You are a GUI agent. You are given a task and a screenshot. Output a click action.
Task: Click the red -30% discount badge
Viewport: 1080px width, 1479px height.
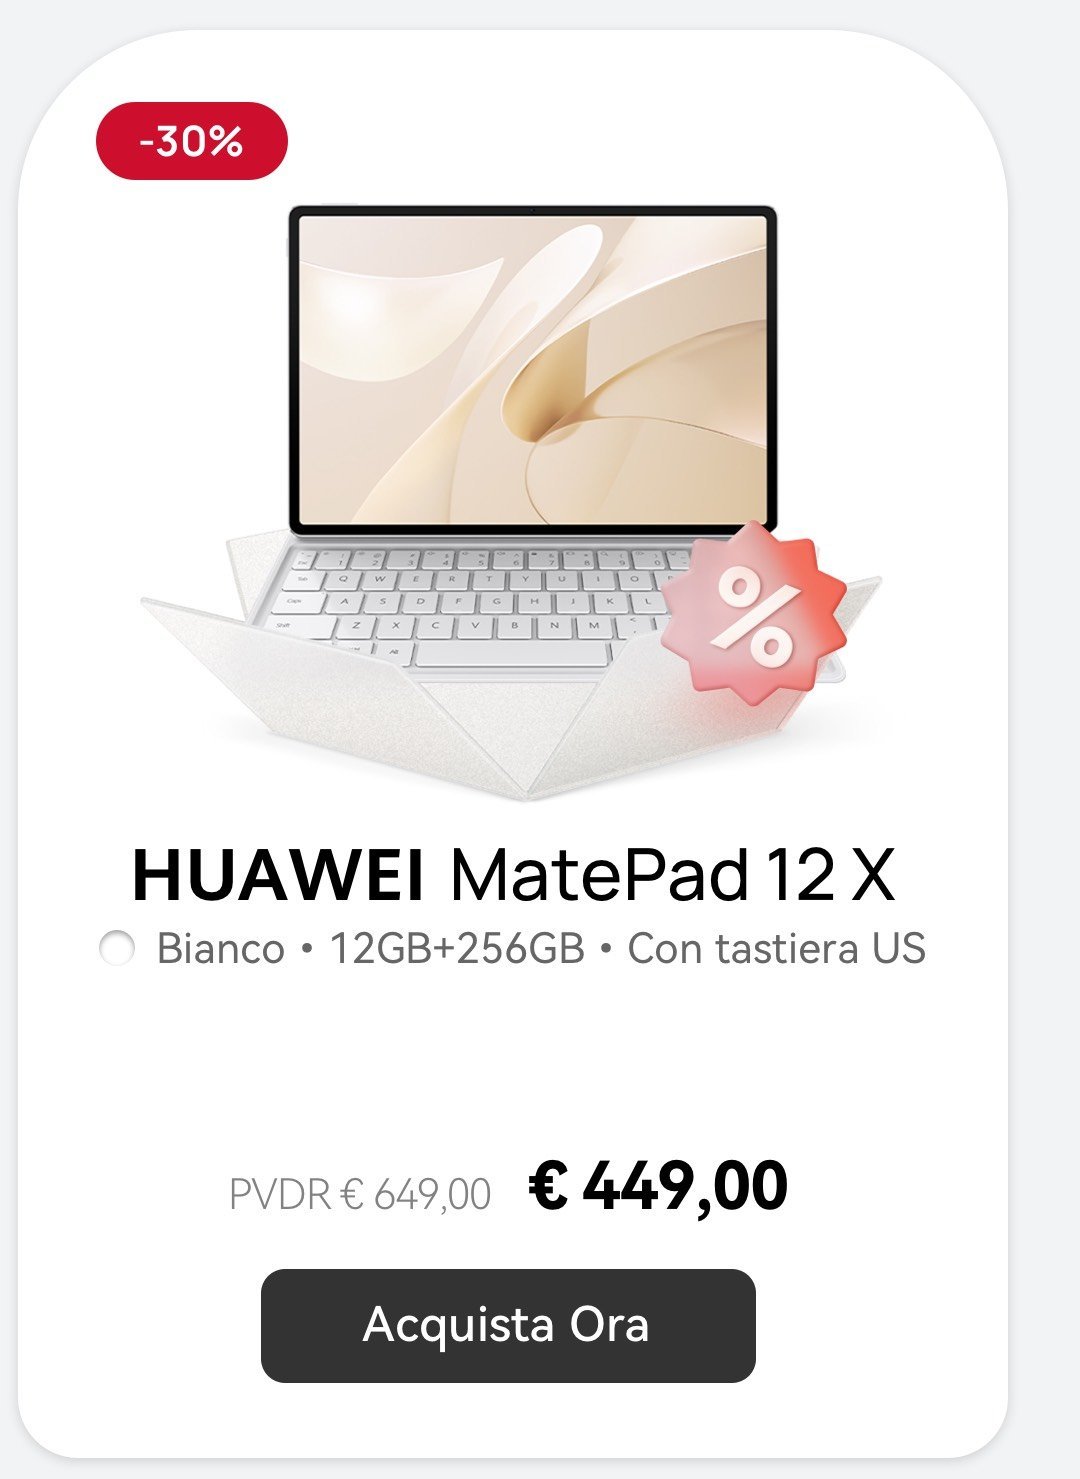click(x=191, y=141)
